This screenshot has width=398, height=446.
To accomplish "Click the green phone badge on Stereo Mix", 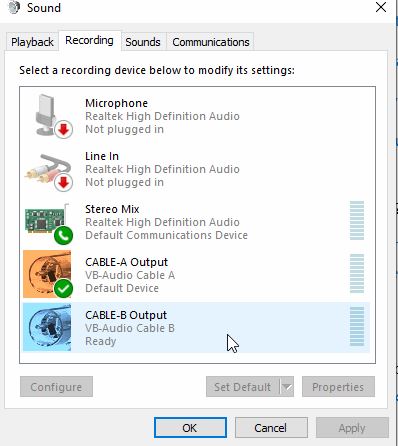I will [63, 235].
